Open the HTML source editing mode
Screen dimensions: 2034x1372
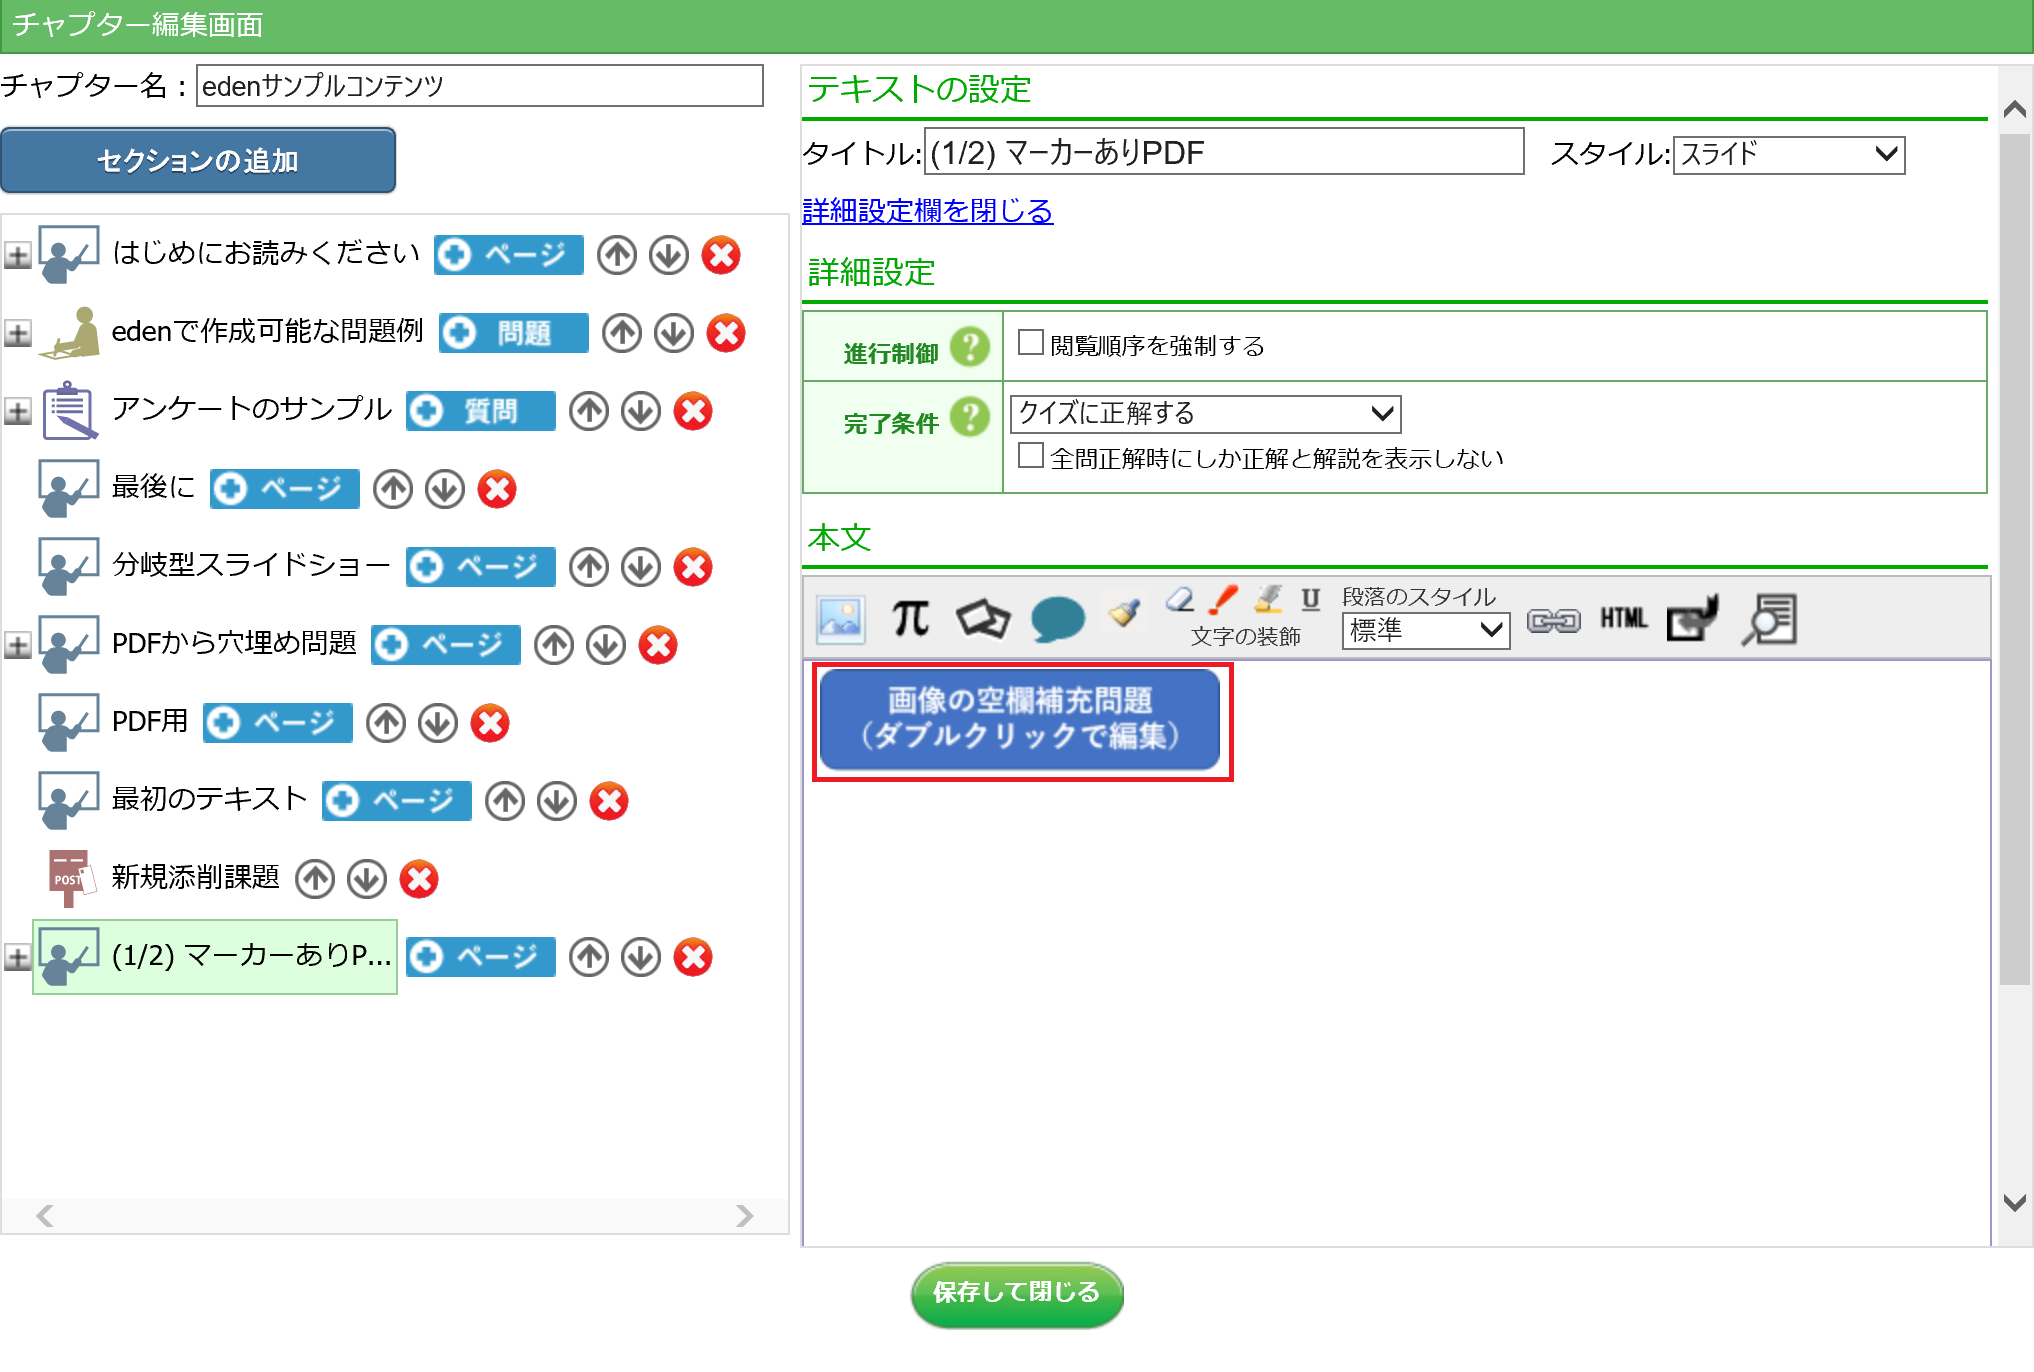tap(1623, 619)
